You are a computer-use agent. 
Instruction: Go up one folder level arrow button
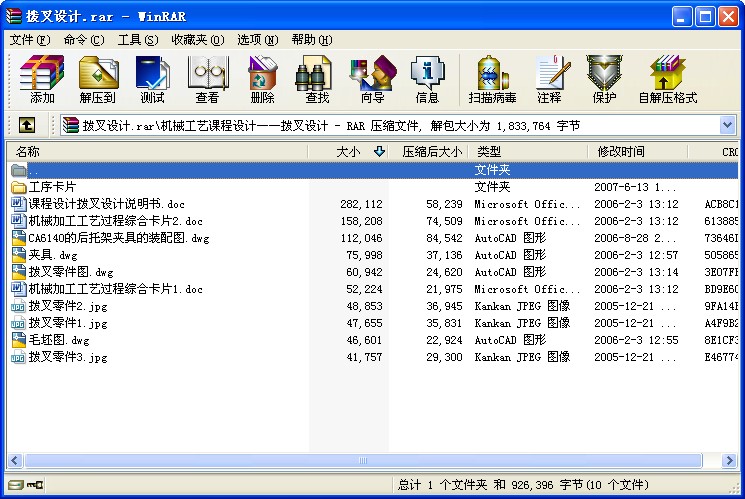coord(27,125)
